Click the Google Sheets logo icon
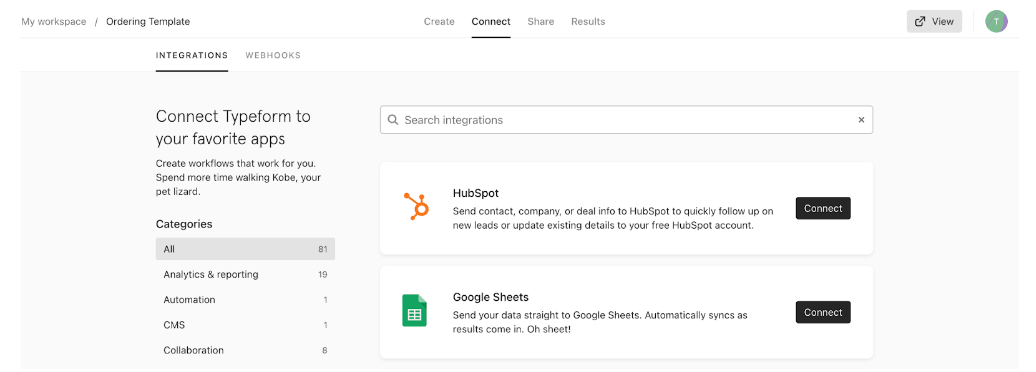This screenshot has width=1036, height=372. pyautogui.click(x=414, y=311)
